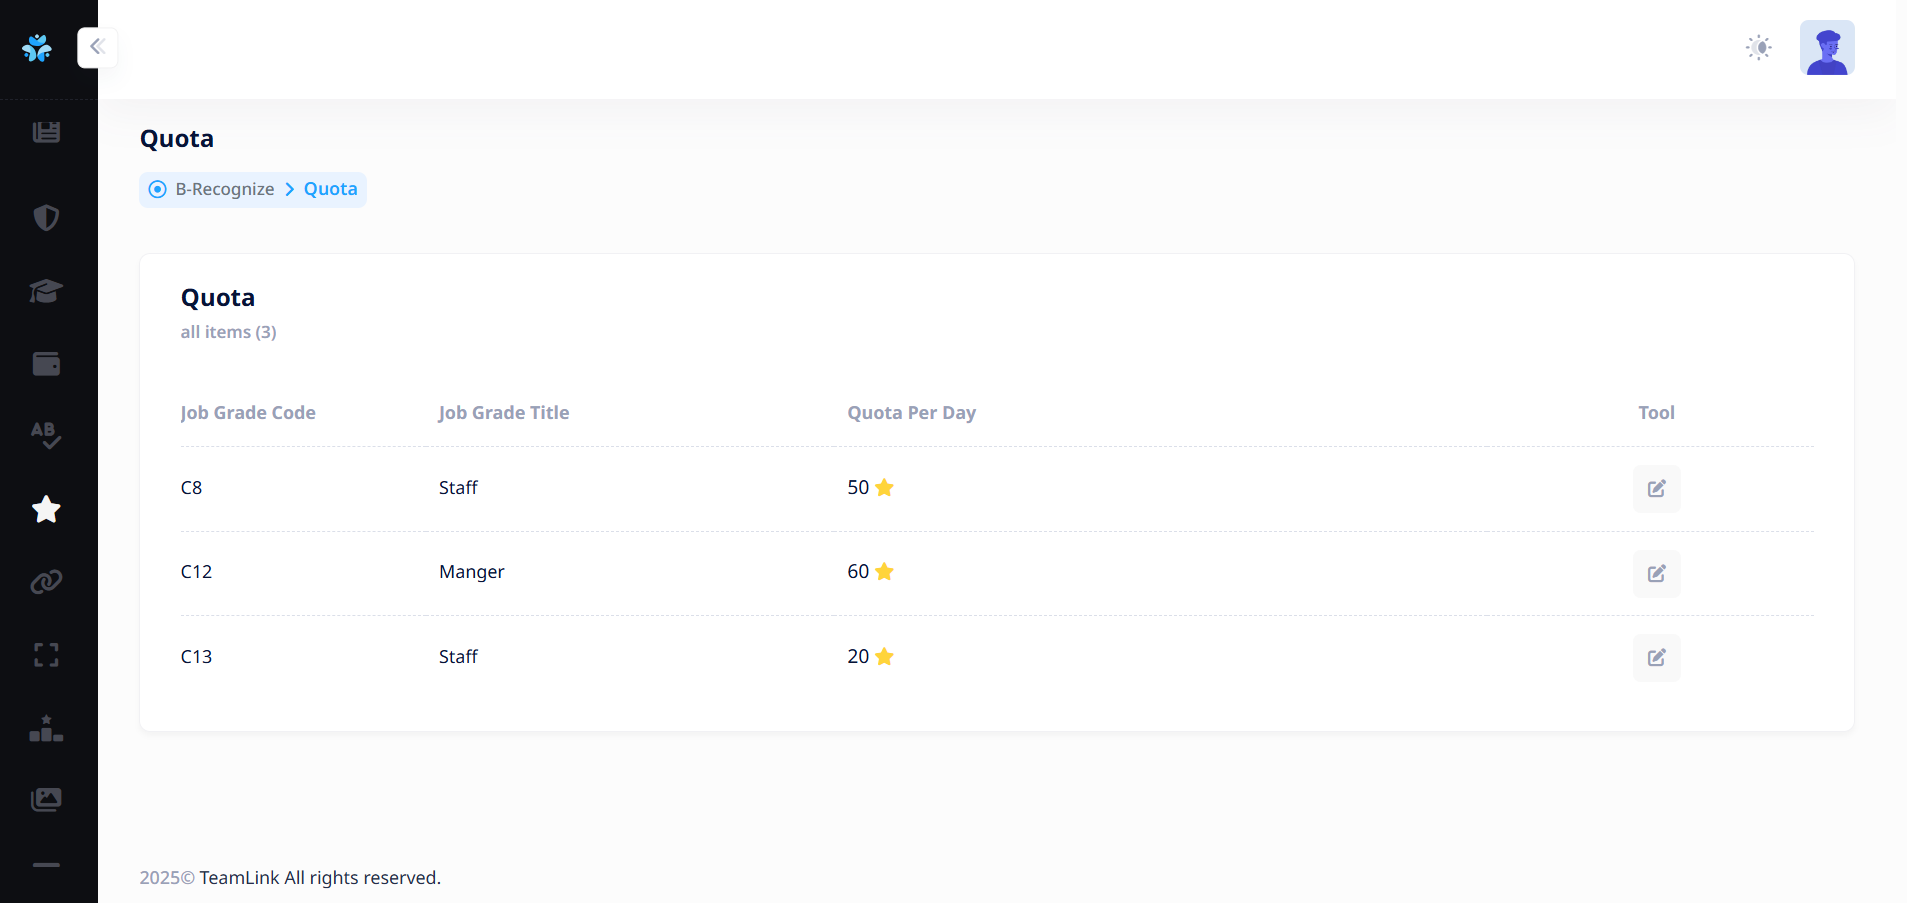Open the graduation cap icon in sidebar
Image resolution: width=1907 pixels, height=903 pixels.
[46, 291]
